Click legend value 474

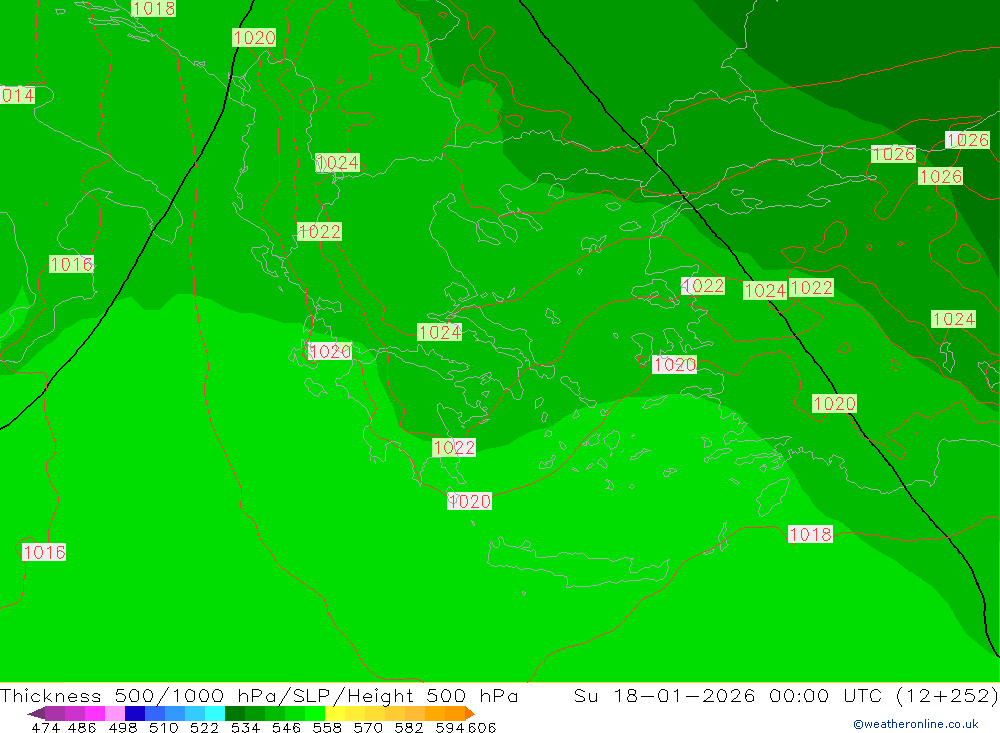click(45, 727)
